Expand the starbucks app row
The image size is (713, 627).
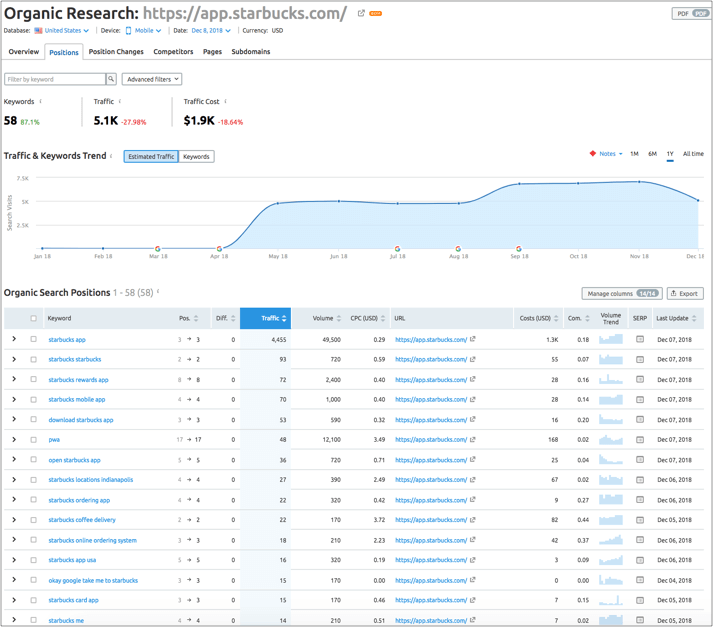click(x=14, y=339)
